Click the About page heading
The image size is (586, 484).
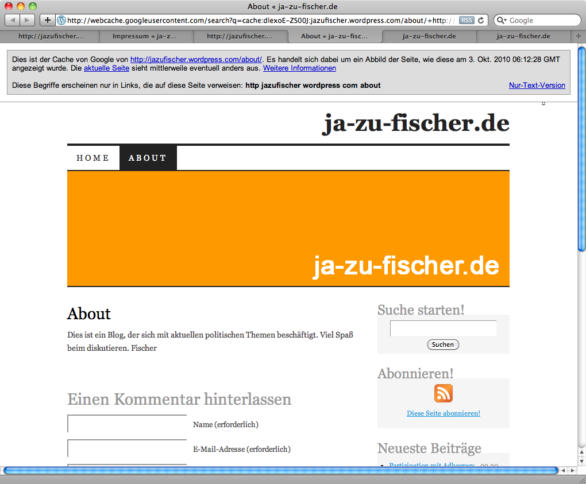tap(89, 314)
